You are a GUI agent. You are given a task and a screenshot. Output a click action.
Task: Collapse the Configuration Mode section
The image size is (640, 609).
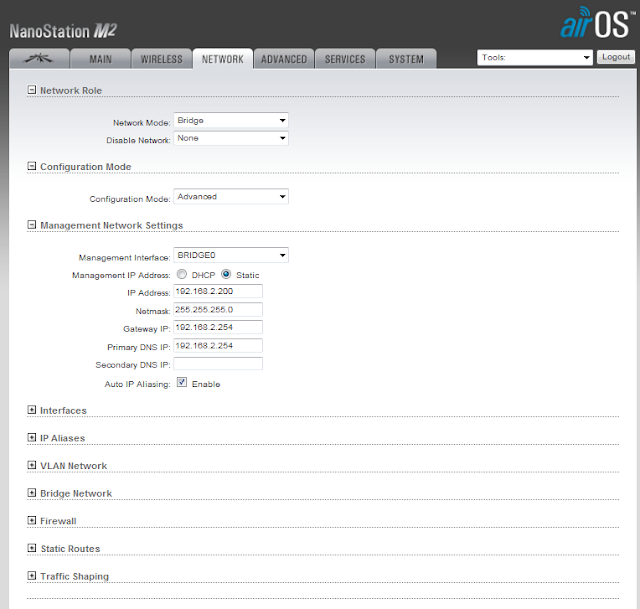click(x=31, y=166)
